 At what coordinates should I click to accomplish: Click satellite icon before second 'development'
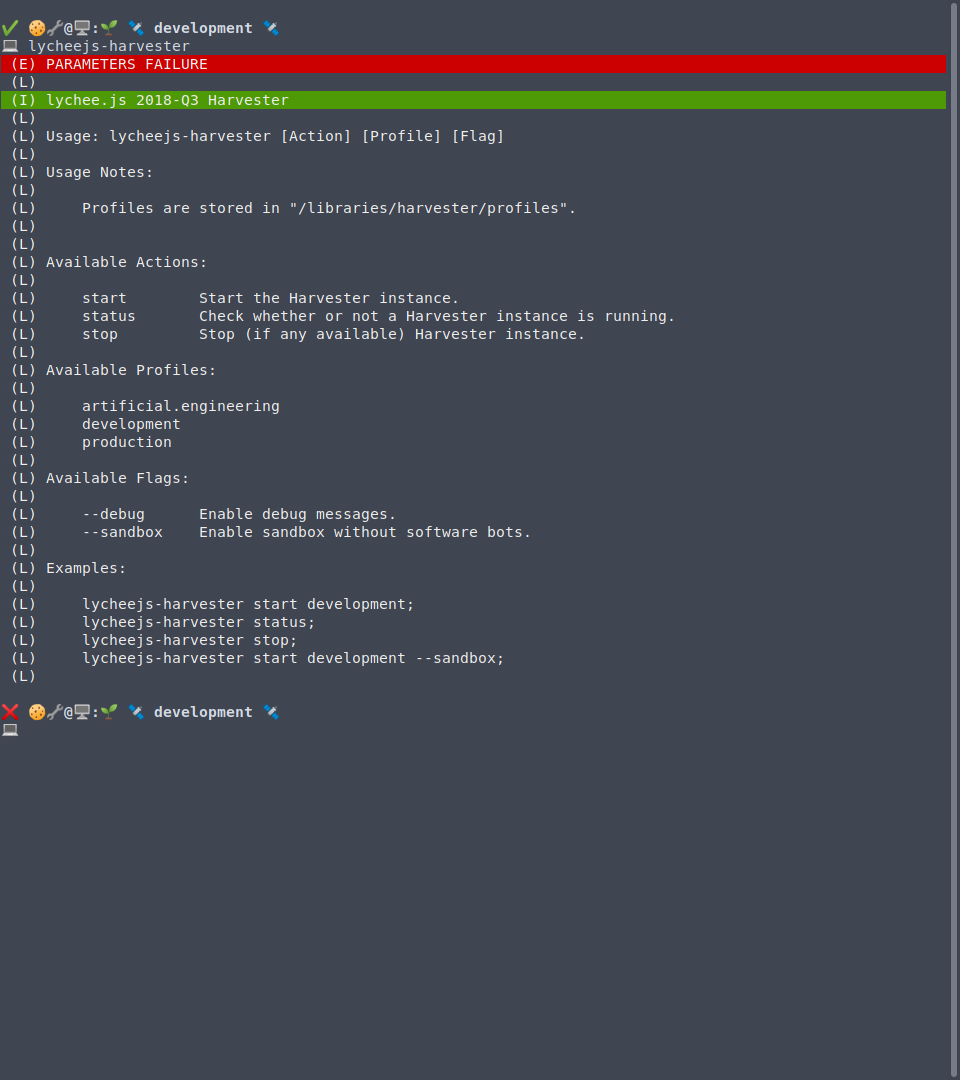pyautogui.click(x=136, y=712)
